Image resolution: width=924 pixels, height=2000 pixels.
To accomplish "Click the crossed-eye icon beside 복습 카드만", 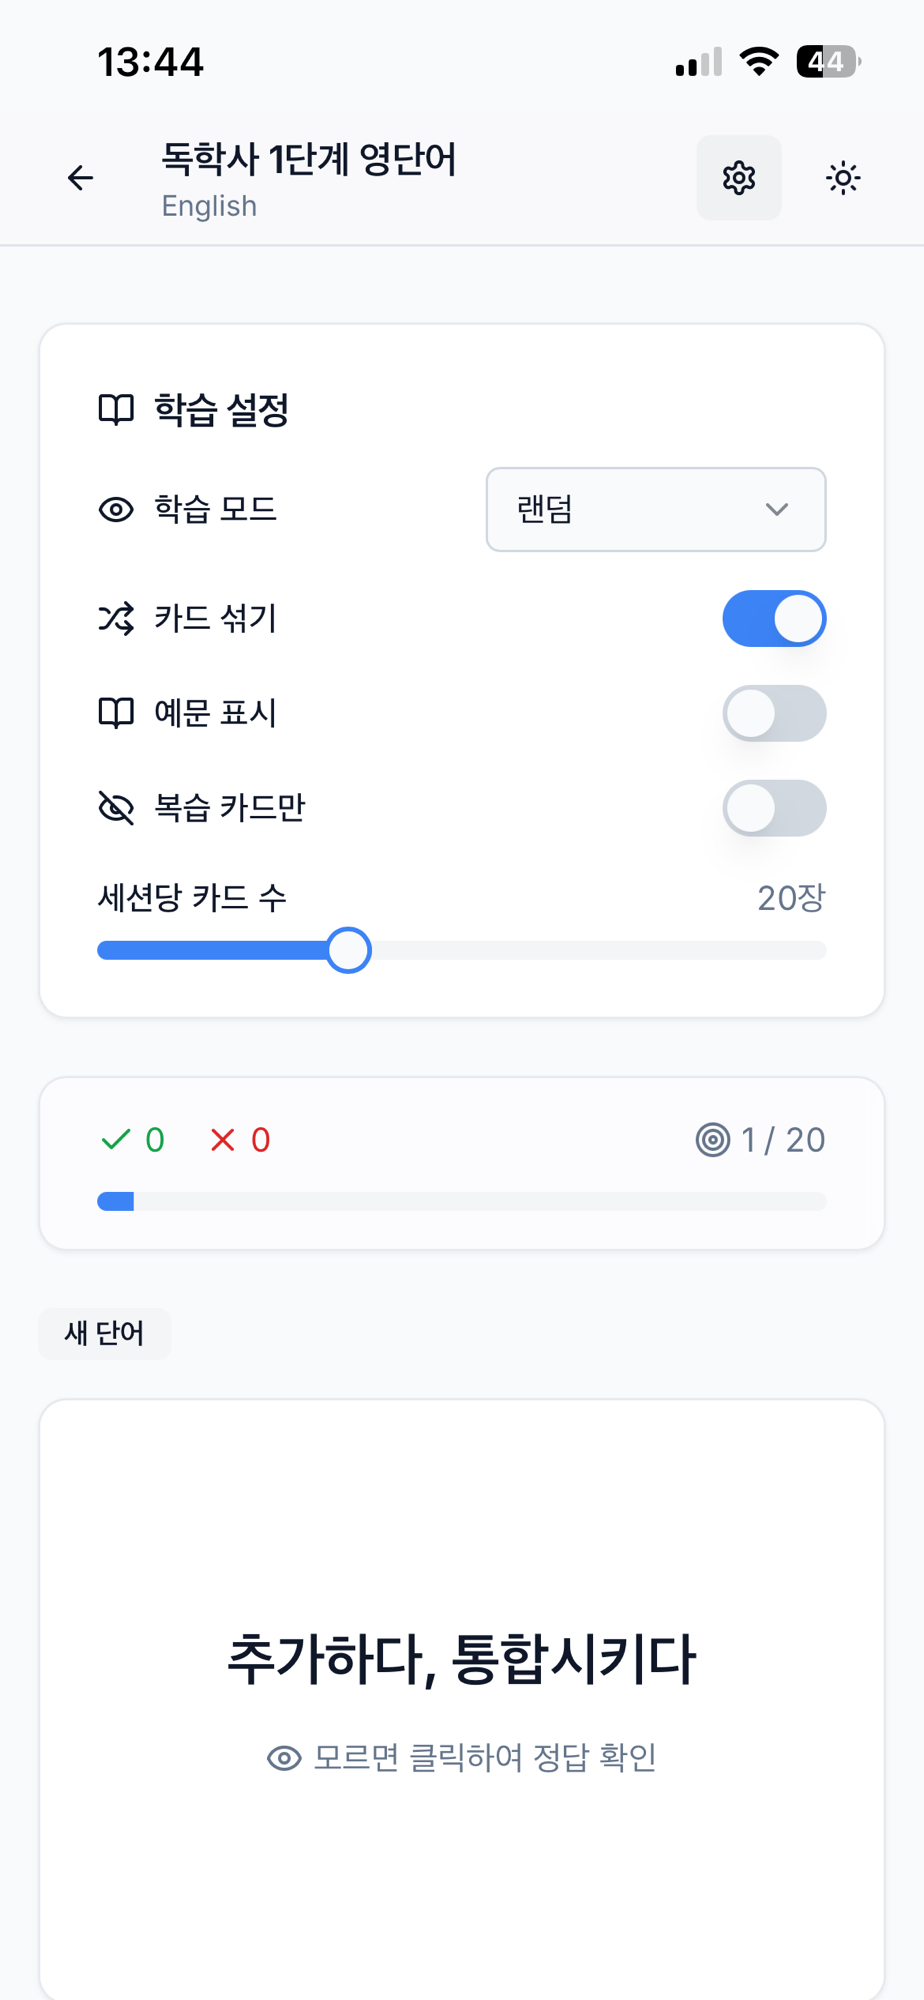I will [116, 807].
